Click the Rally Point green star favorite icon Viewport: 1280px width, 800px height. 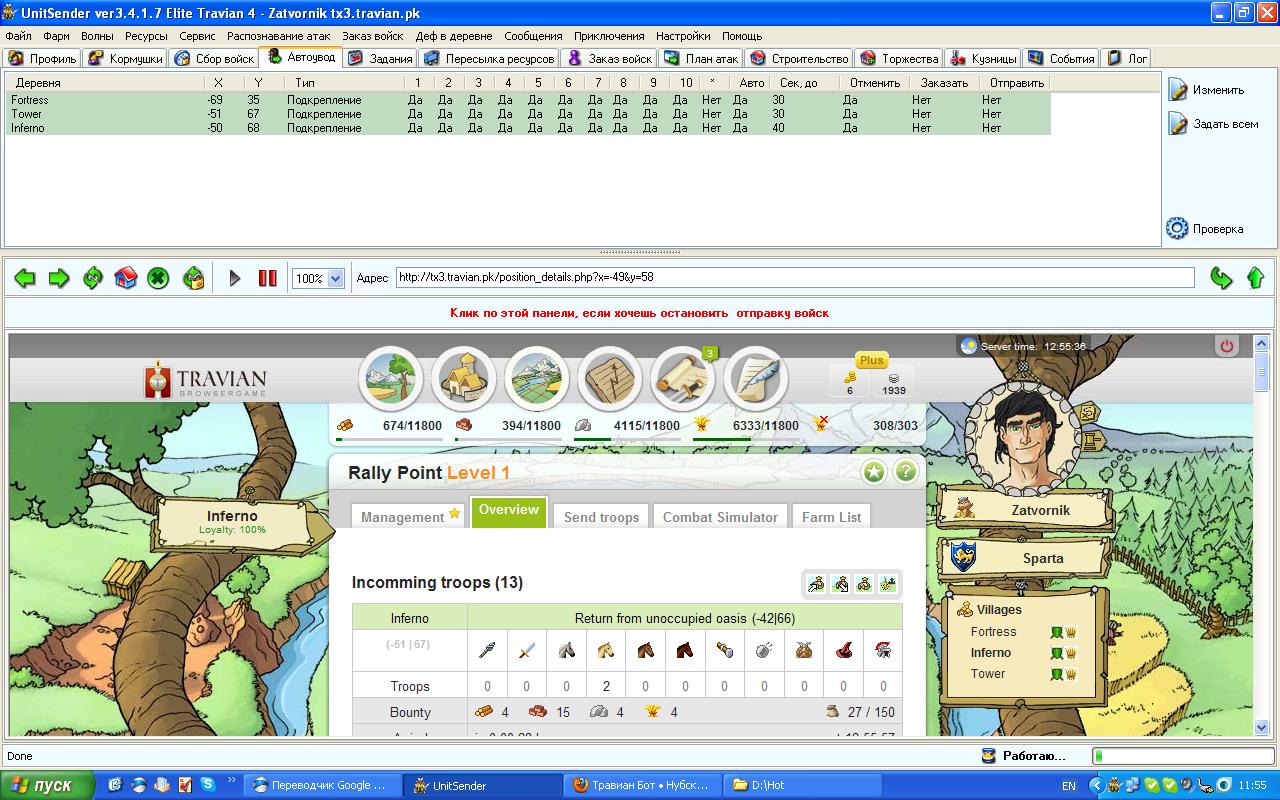(874, 471)
